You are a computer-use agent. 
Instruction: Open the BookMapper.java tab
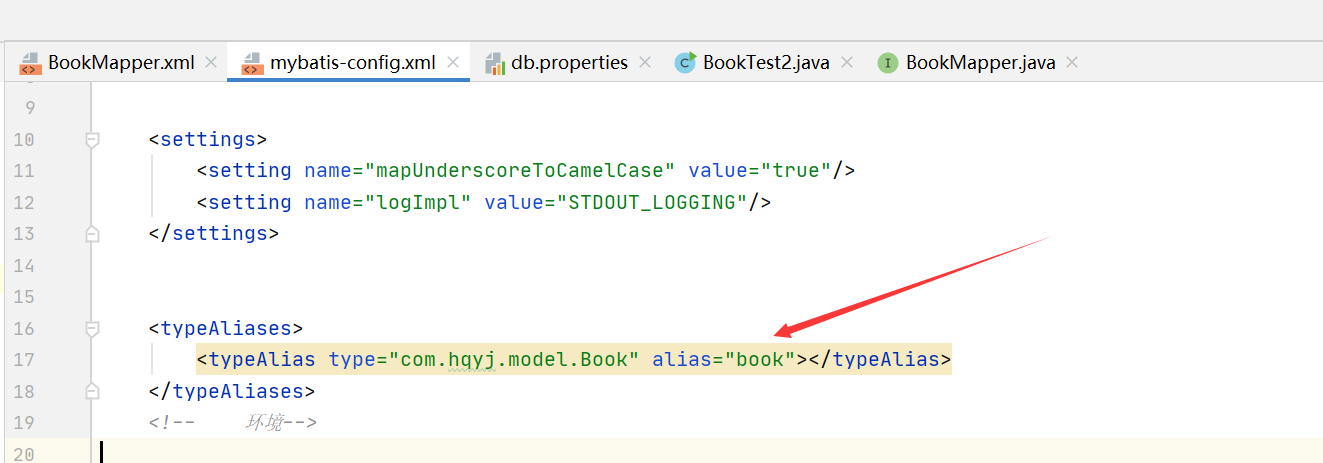click(981, 62)
